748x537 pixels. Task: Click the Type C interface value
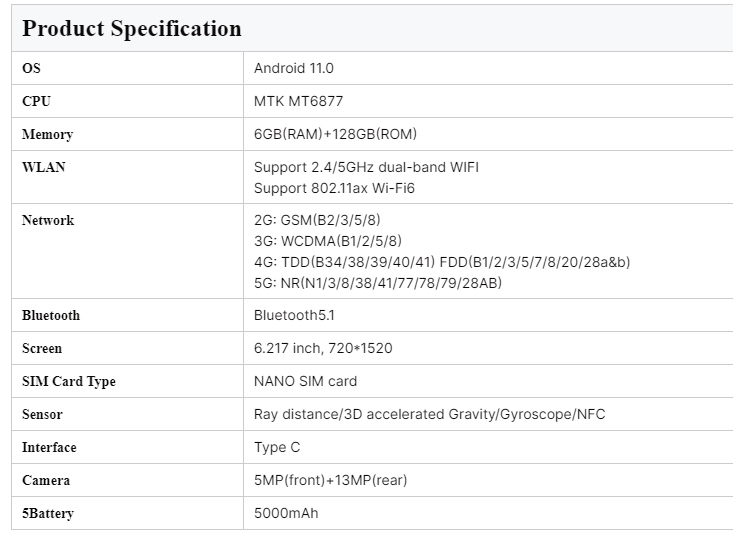[277, 447]
